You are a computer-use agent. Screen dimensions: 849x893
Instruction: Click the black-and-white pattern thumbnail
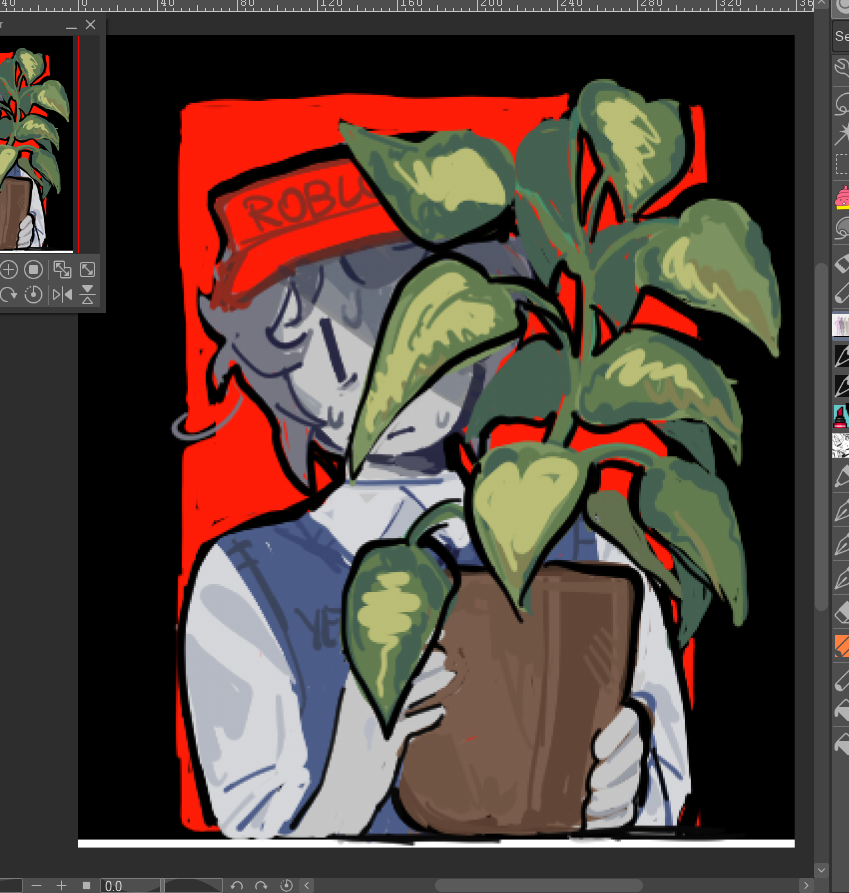(841, 446)
